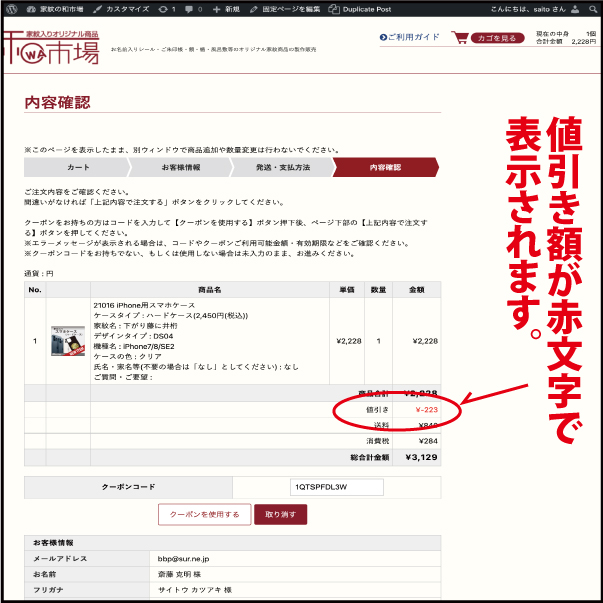603x603 pixels.
Task: Click the 金額 column header
Action: coord(417,290)
